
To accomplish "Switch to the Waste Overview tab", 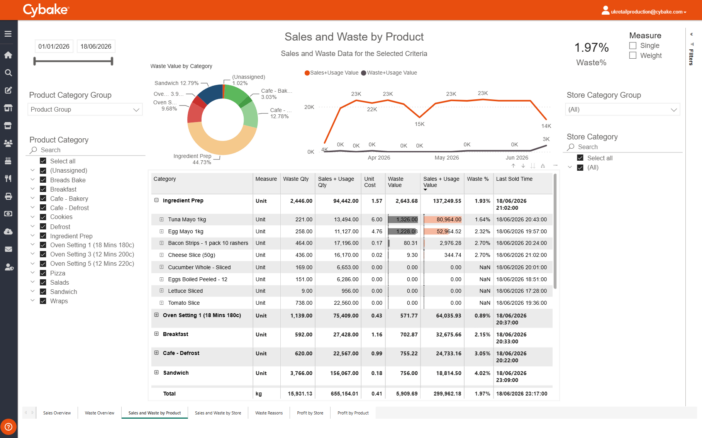I will pyautogui.click(x=99, y=413).
